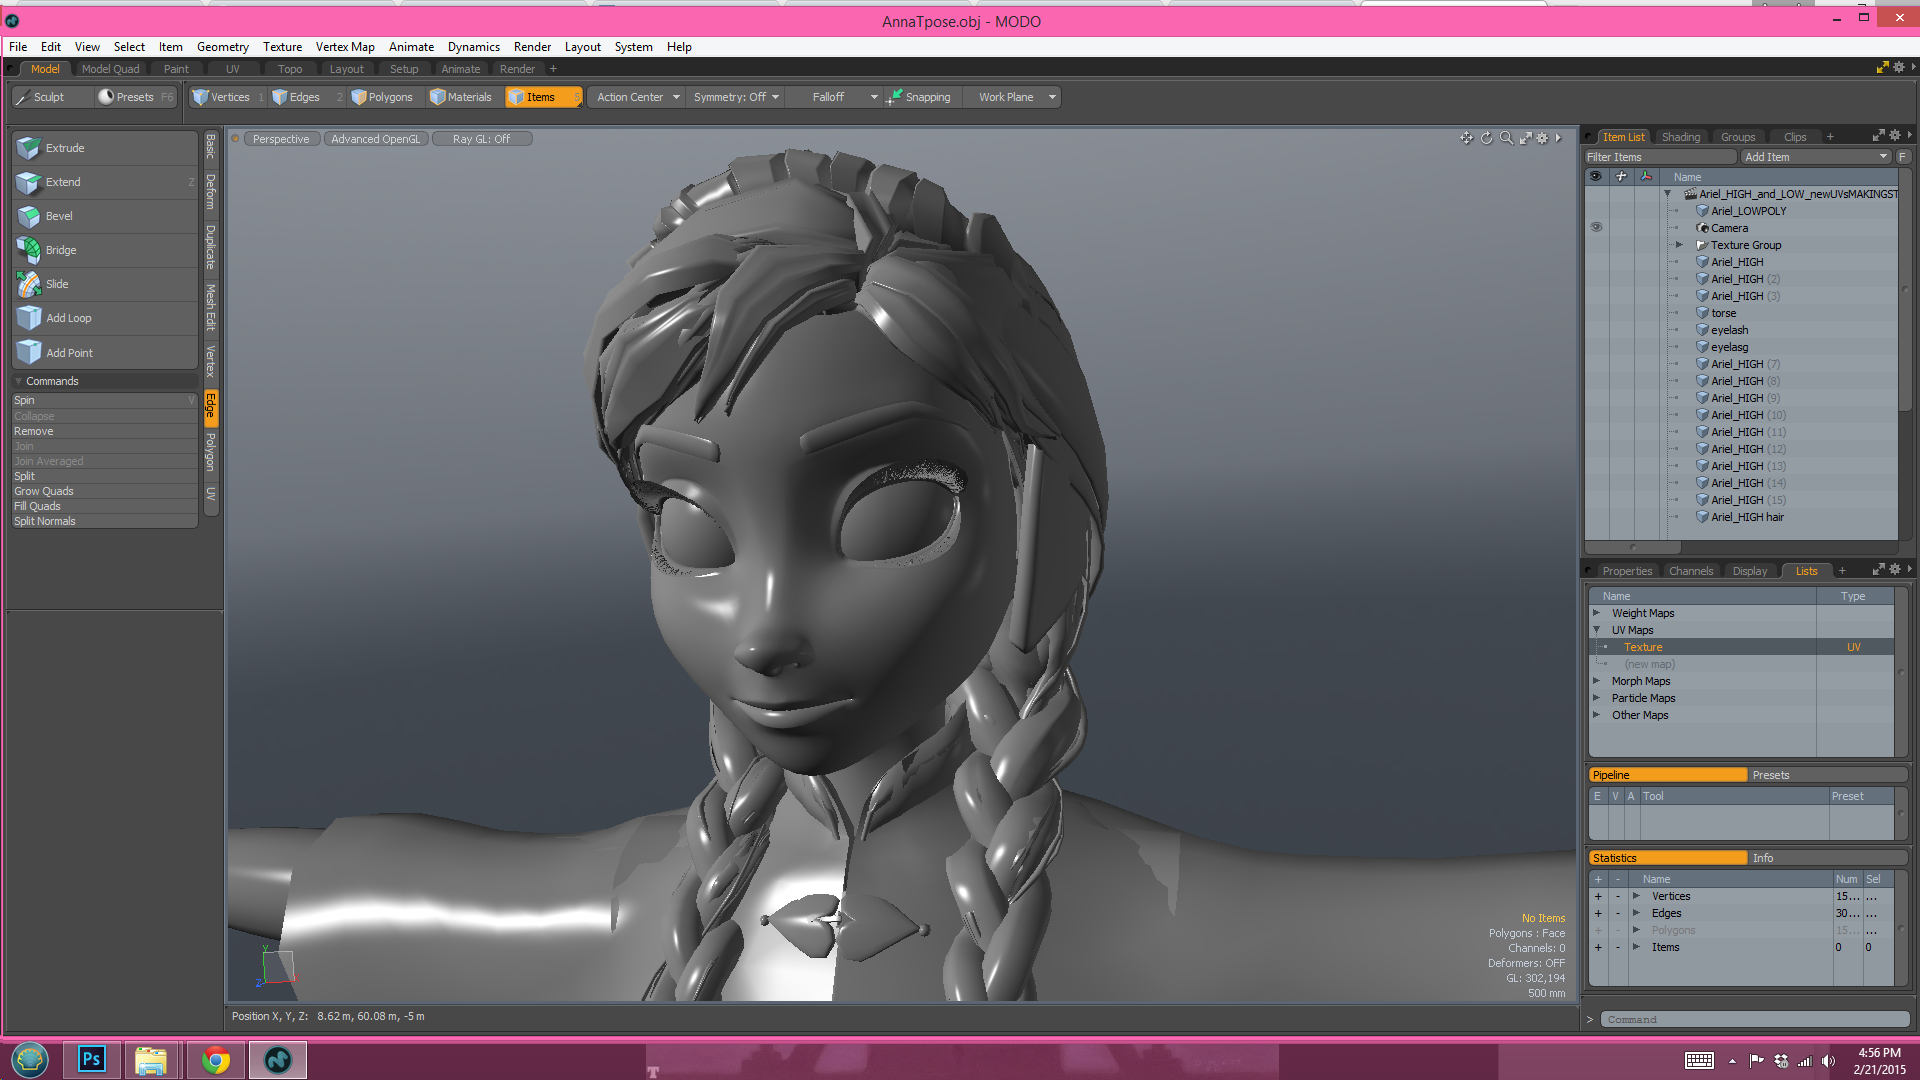Expand the Texture Group item
Screen dimensions: 1920x1080
point(1680,245)
